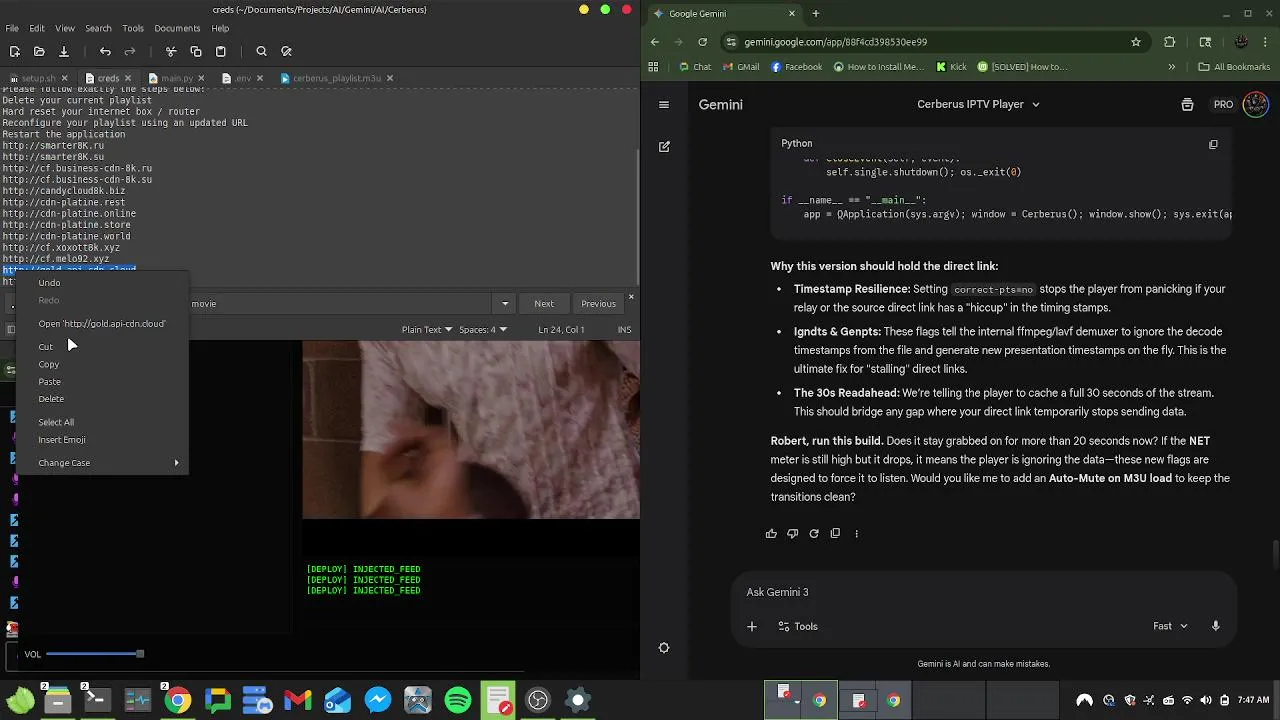
Task: Click the clipboard paste icon in toolbar
Action: tap(221, 51)
